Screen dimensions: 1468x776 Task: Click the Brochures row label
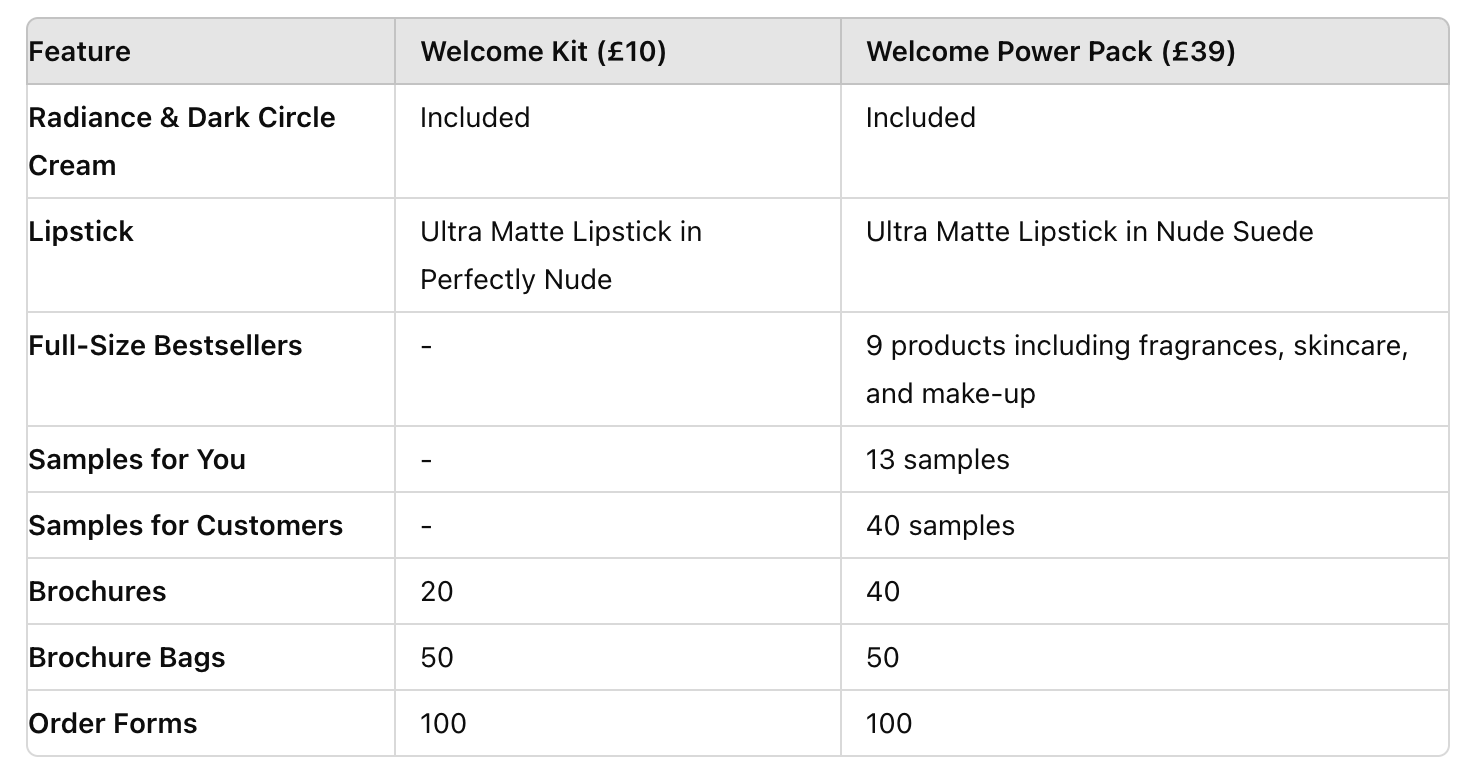(98, 592)
